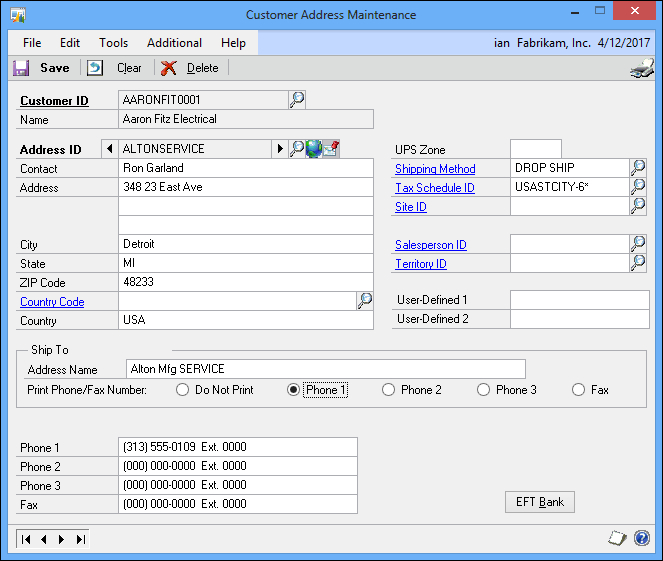Click the Country Code lookup magnifier
Image resolution: width=663 pixels, height=561 pixels.
click(365, 301)
